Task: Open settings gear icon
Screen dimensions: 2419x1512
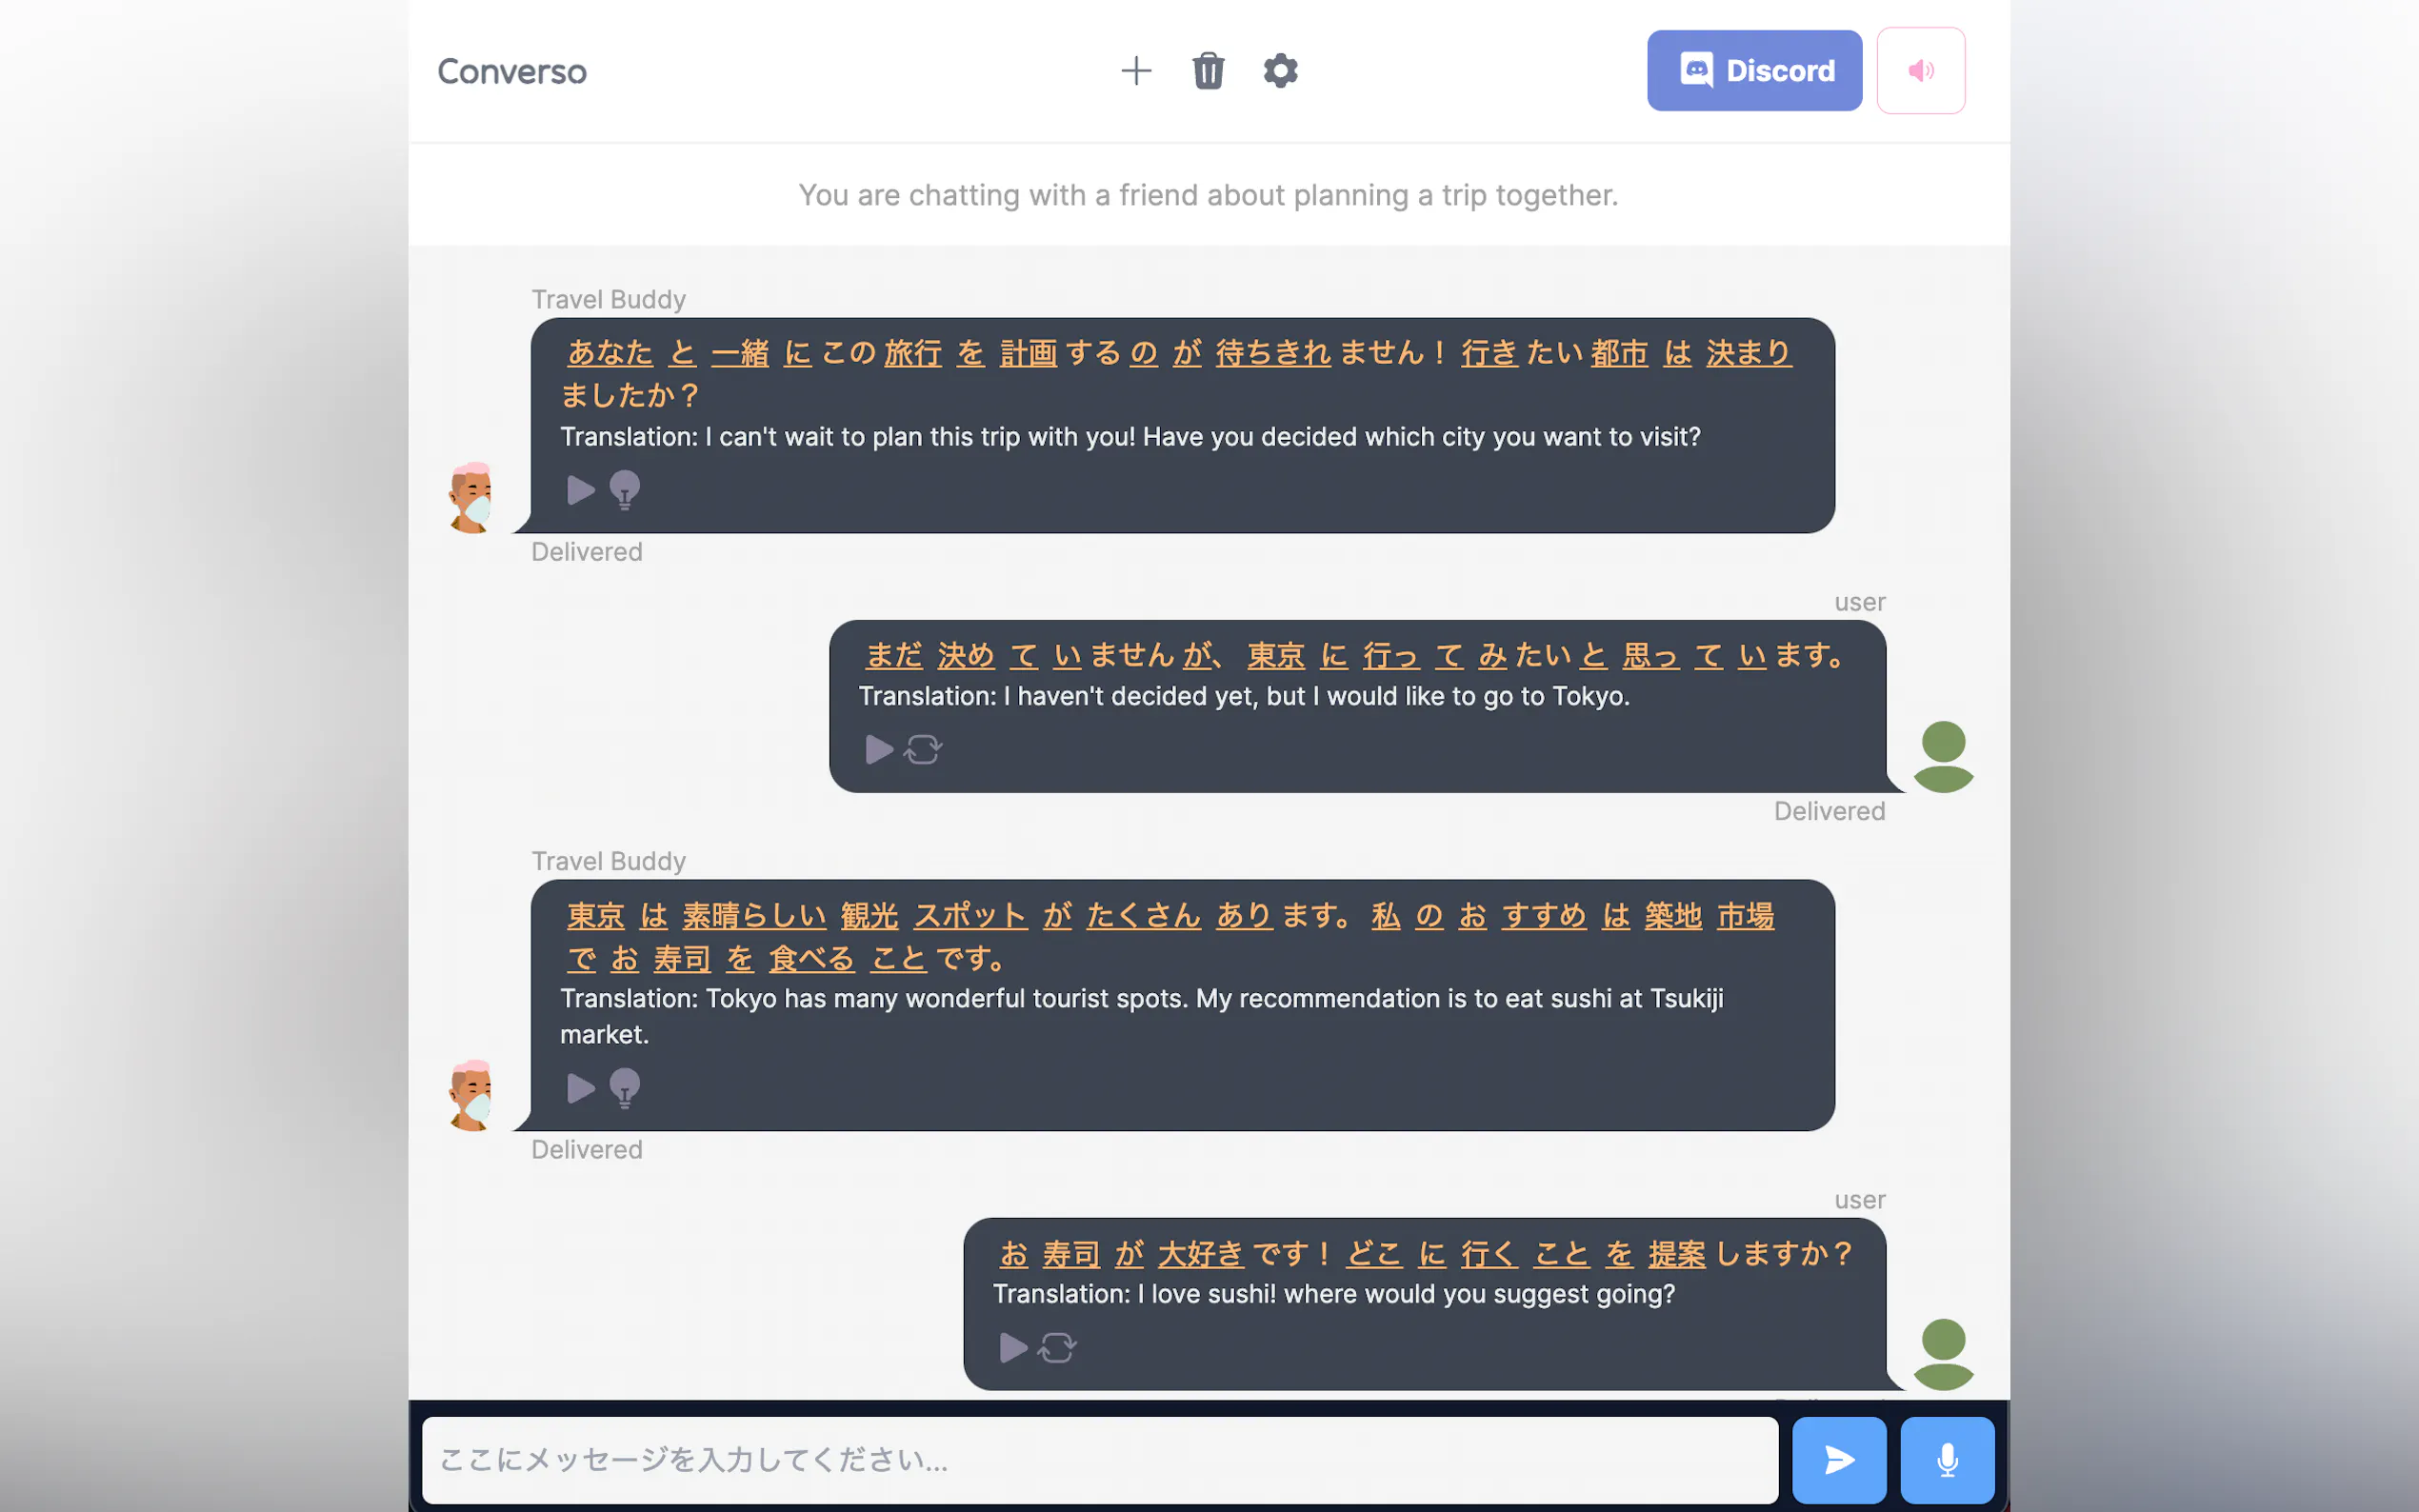Action: point(1280,71)
